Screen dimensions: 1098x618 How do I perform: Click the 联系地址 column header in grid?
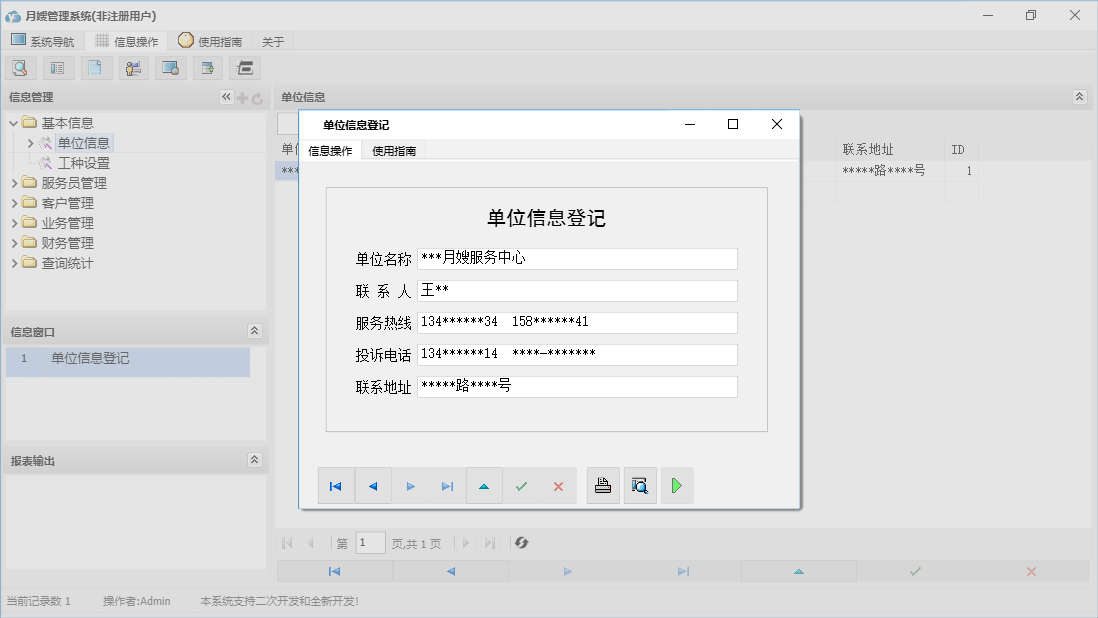[889, 149]
